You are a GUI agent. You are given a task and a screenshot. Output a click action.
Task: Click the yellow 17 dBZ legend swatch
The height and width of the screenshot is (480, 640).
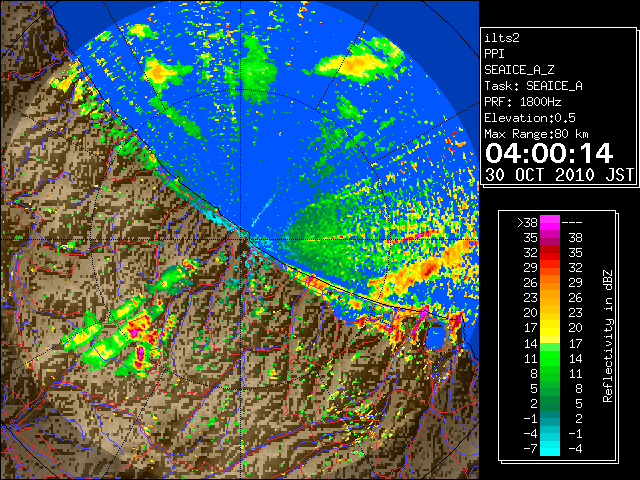[550, 328]
